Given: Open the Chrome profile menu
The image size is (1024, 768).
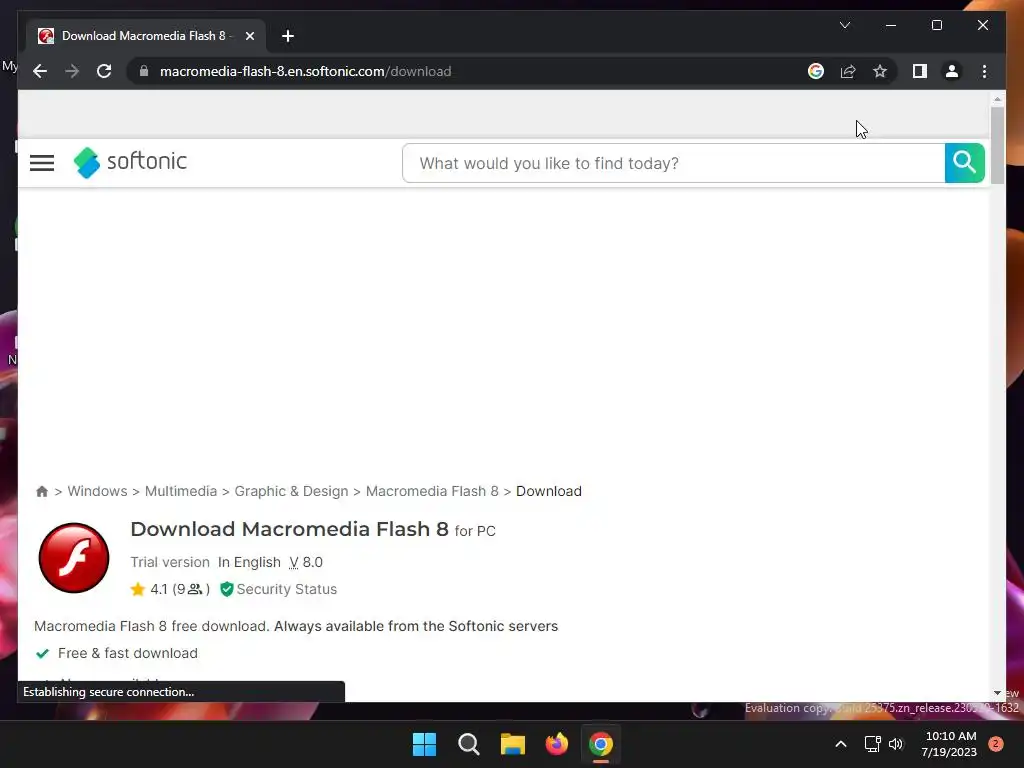Looking at the screenshot, I should tap(952, 71).
